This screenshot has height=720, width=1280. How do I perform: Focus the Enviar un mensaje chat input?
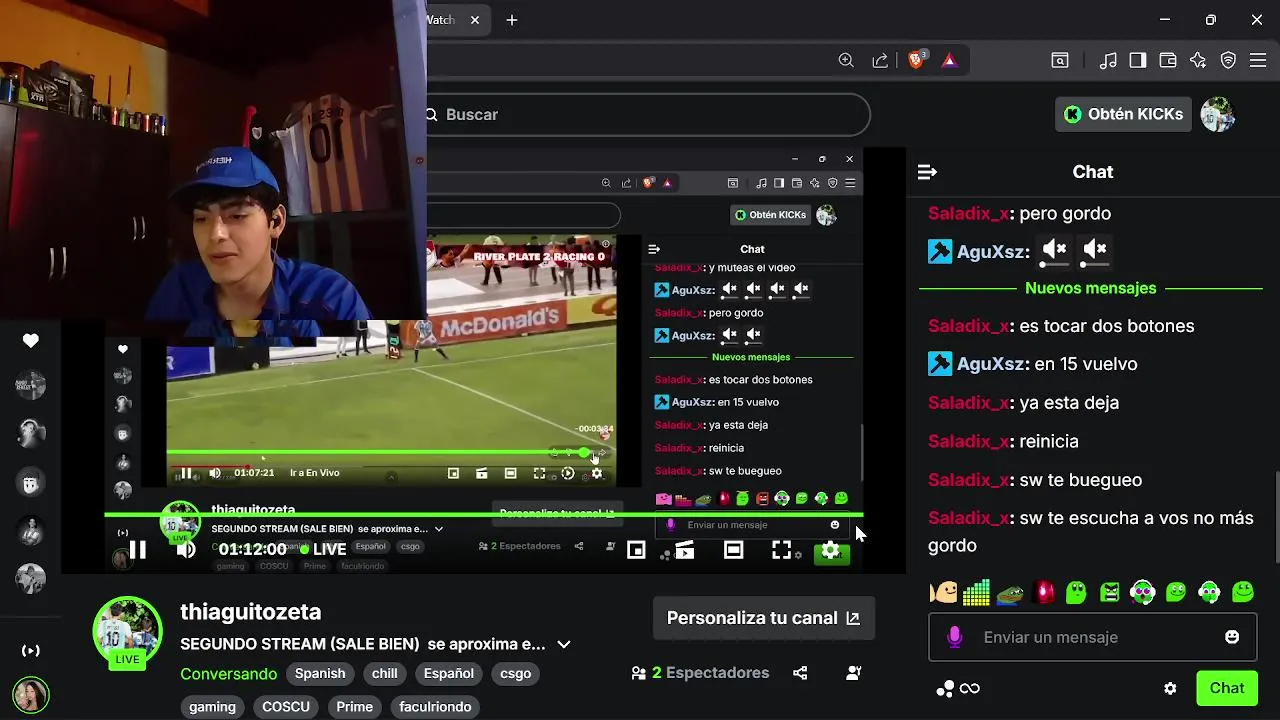click(1092, 637)
